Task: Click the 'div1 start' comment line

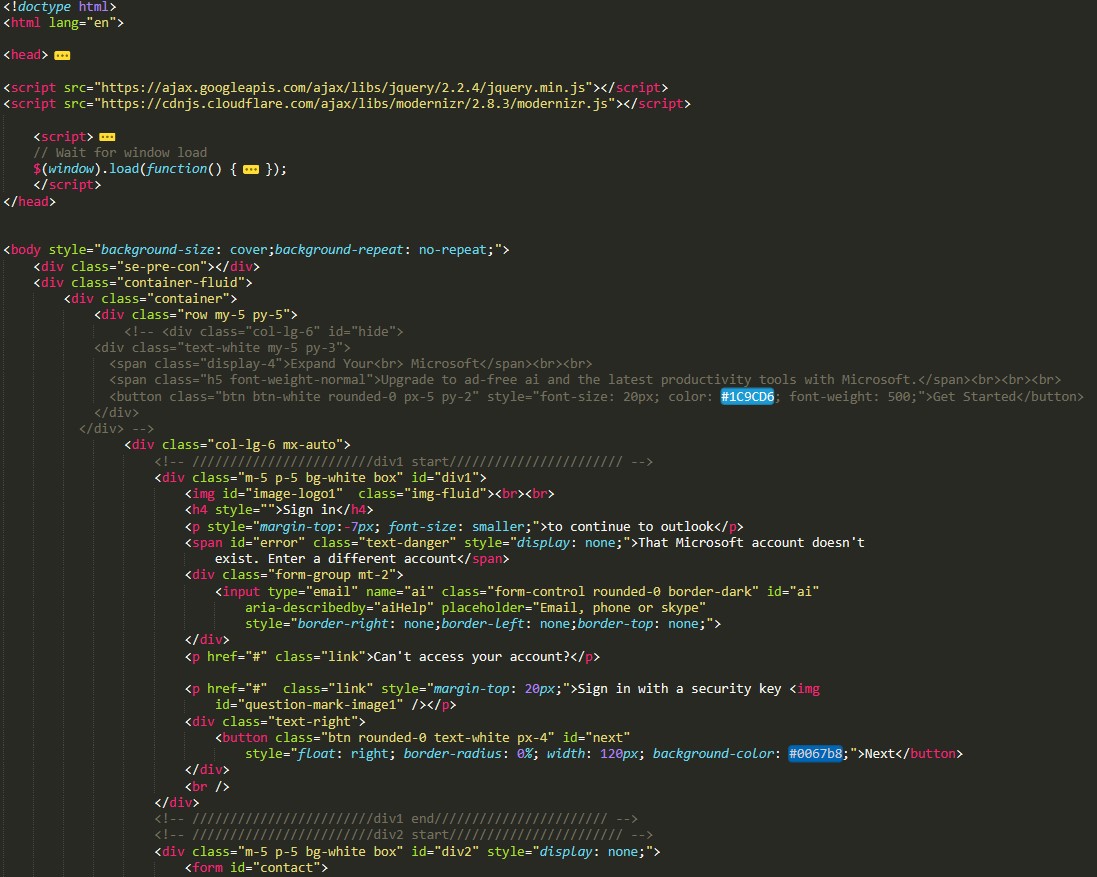Action: [404, 462]
